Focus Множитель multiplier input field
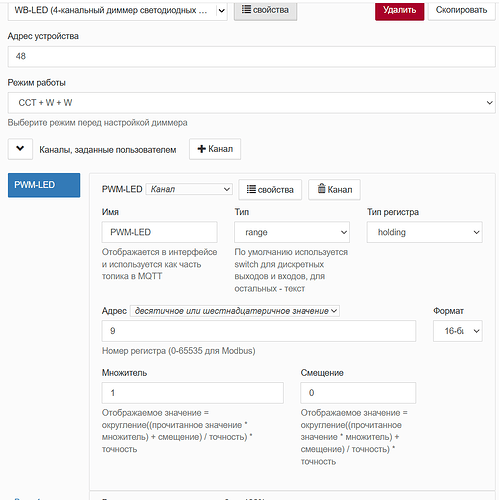Image resolution: width=499 pixels, height=500 pixels. tap(193, 393)
